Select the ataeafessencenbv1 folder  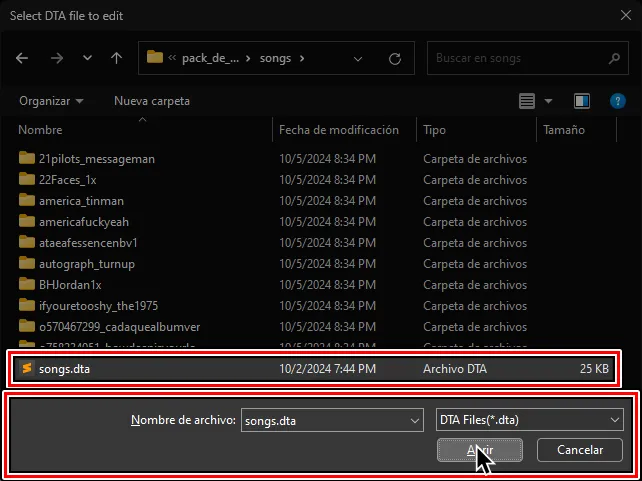click(x=88, y=243)
